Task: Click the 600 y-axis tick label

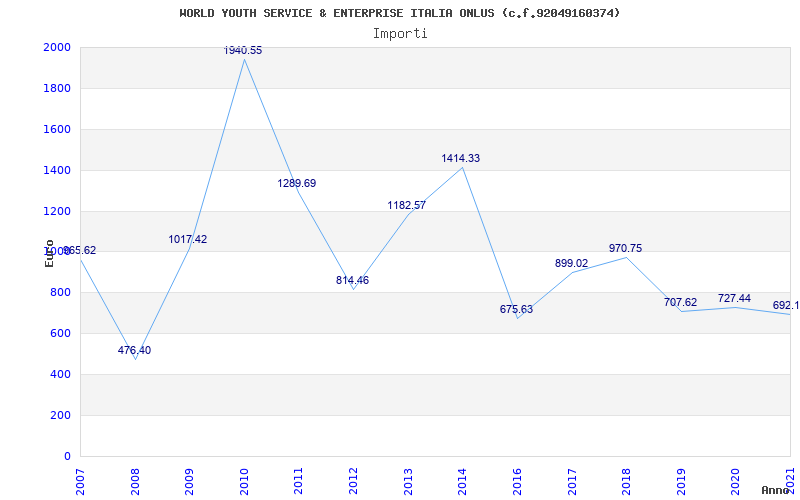Action: click(60, 334)
